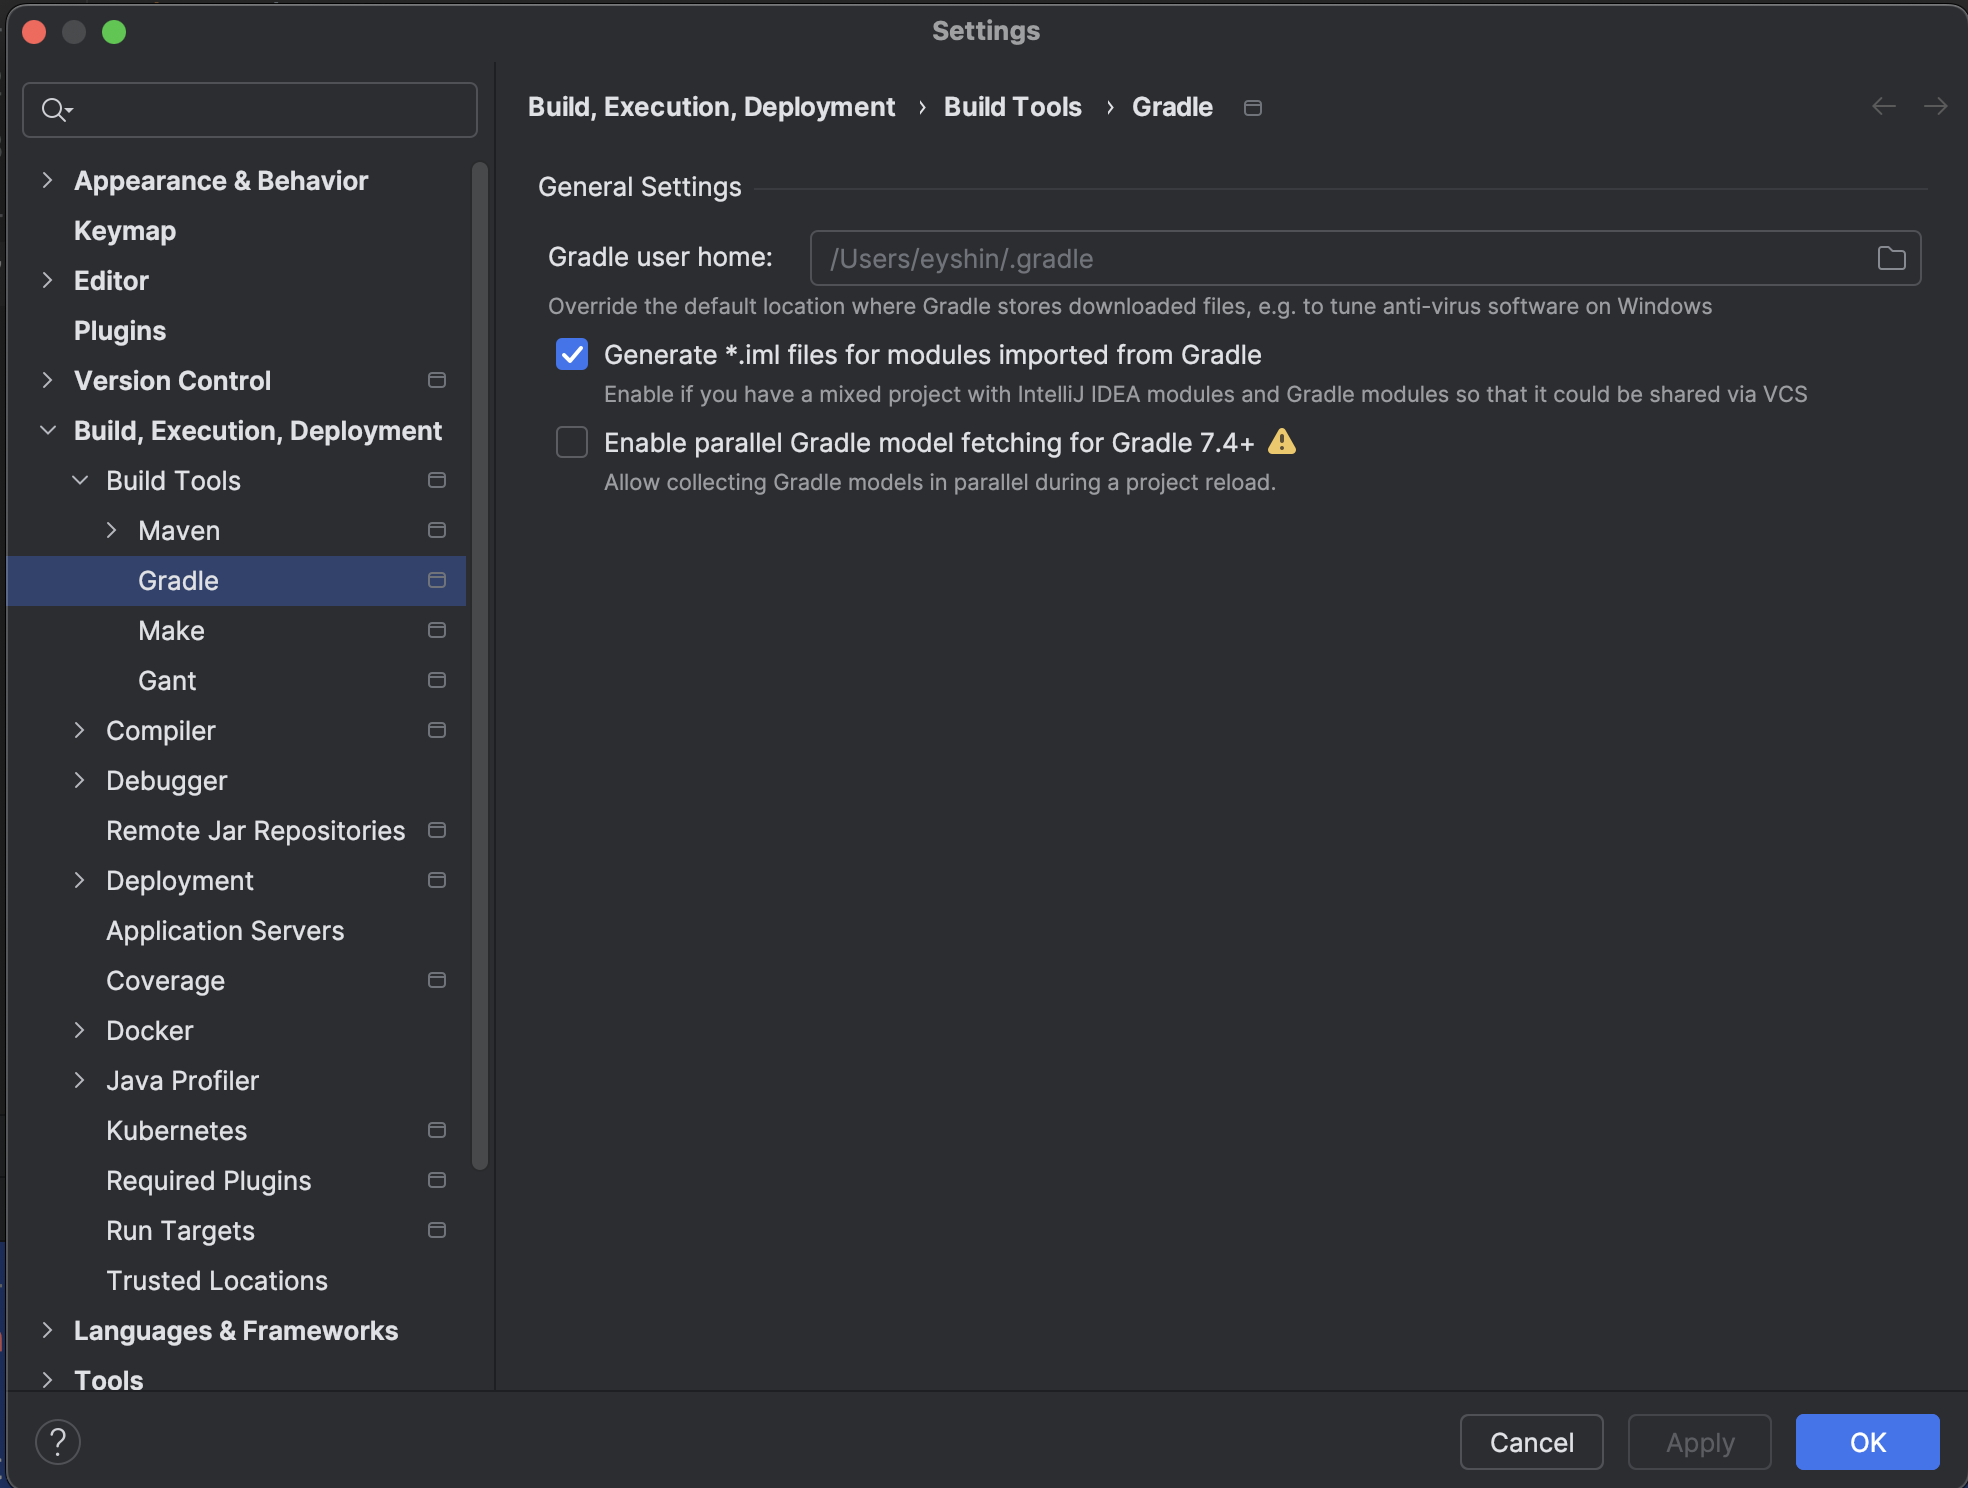This screenshot has width=1968, height=1488.
Task: Click the back arrow in settings header
Action: pyautogui.click(x=1884, y=106)
